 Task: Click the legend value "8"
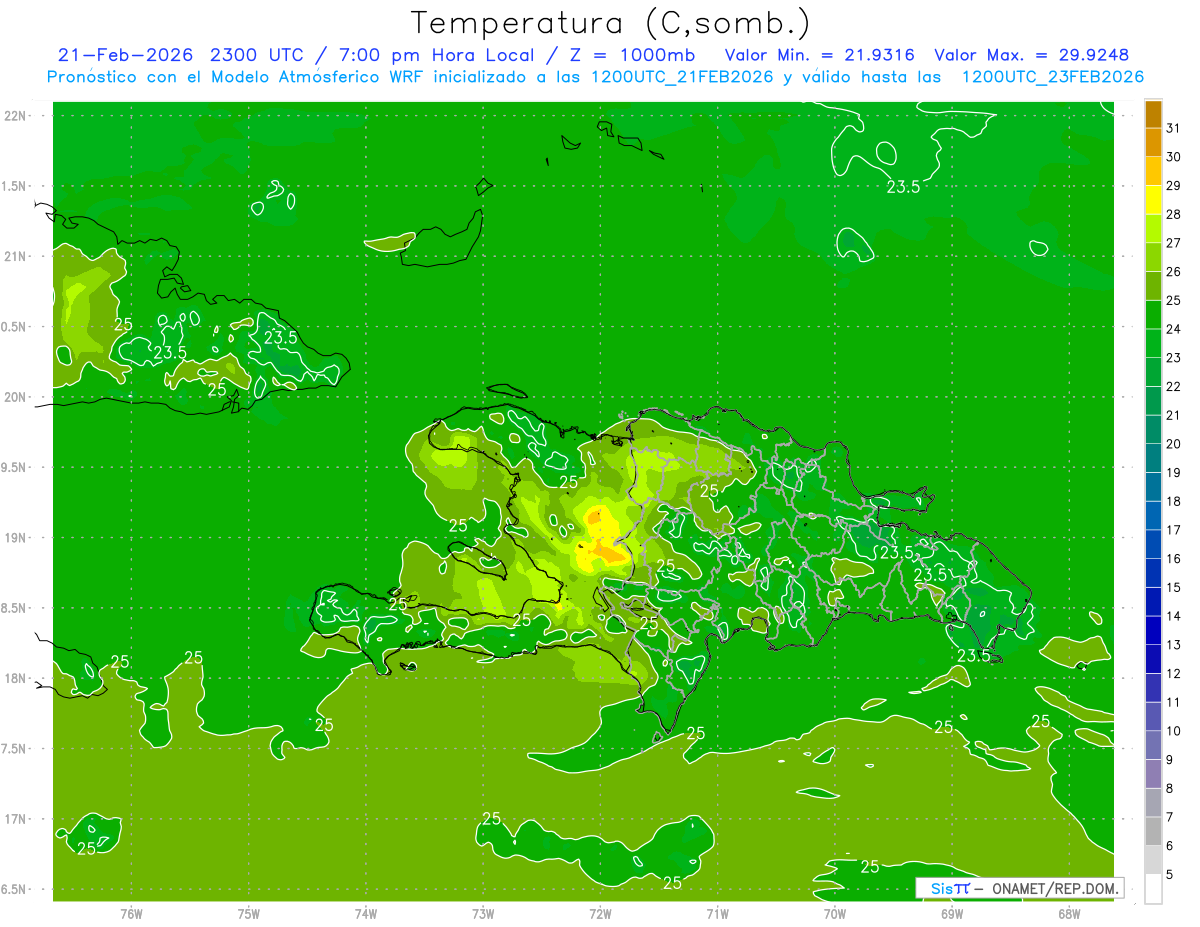click(1170, 789)
